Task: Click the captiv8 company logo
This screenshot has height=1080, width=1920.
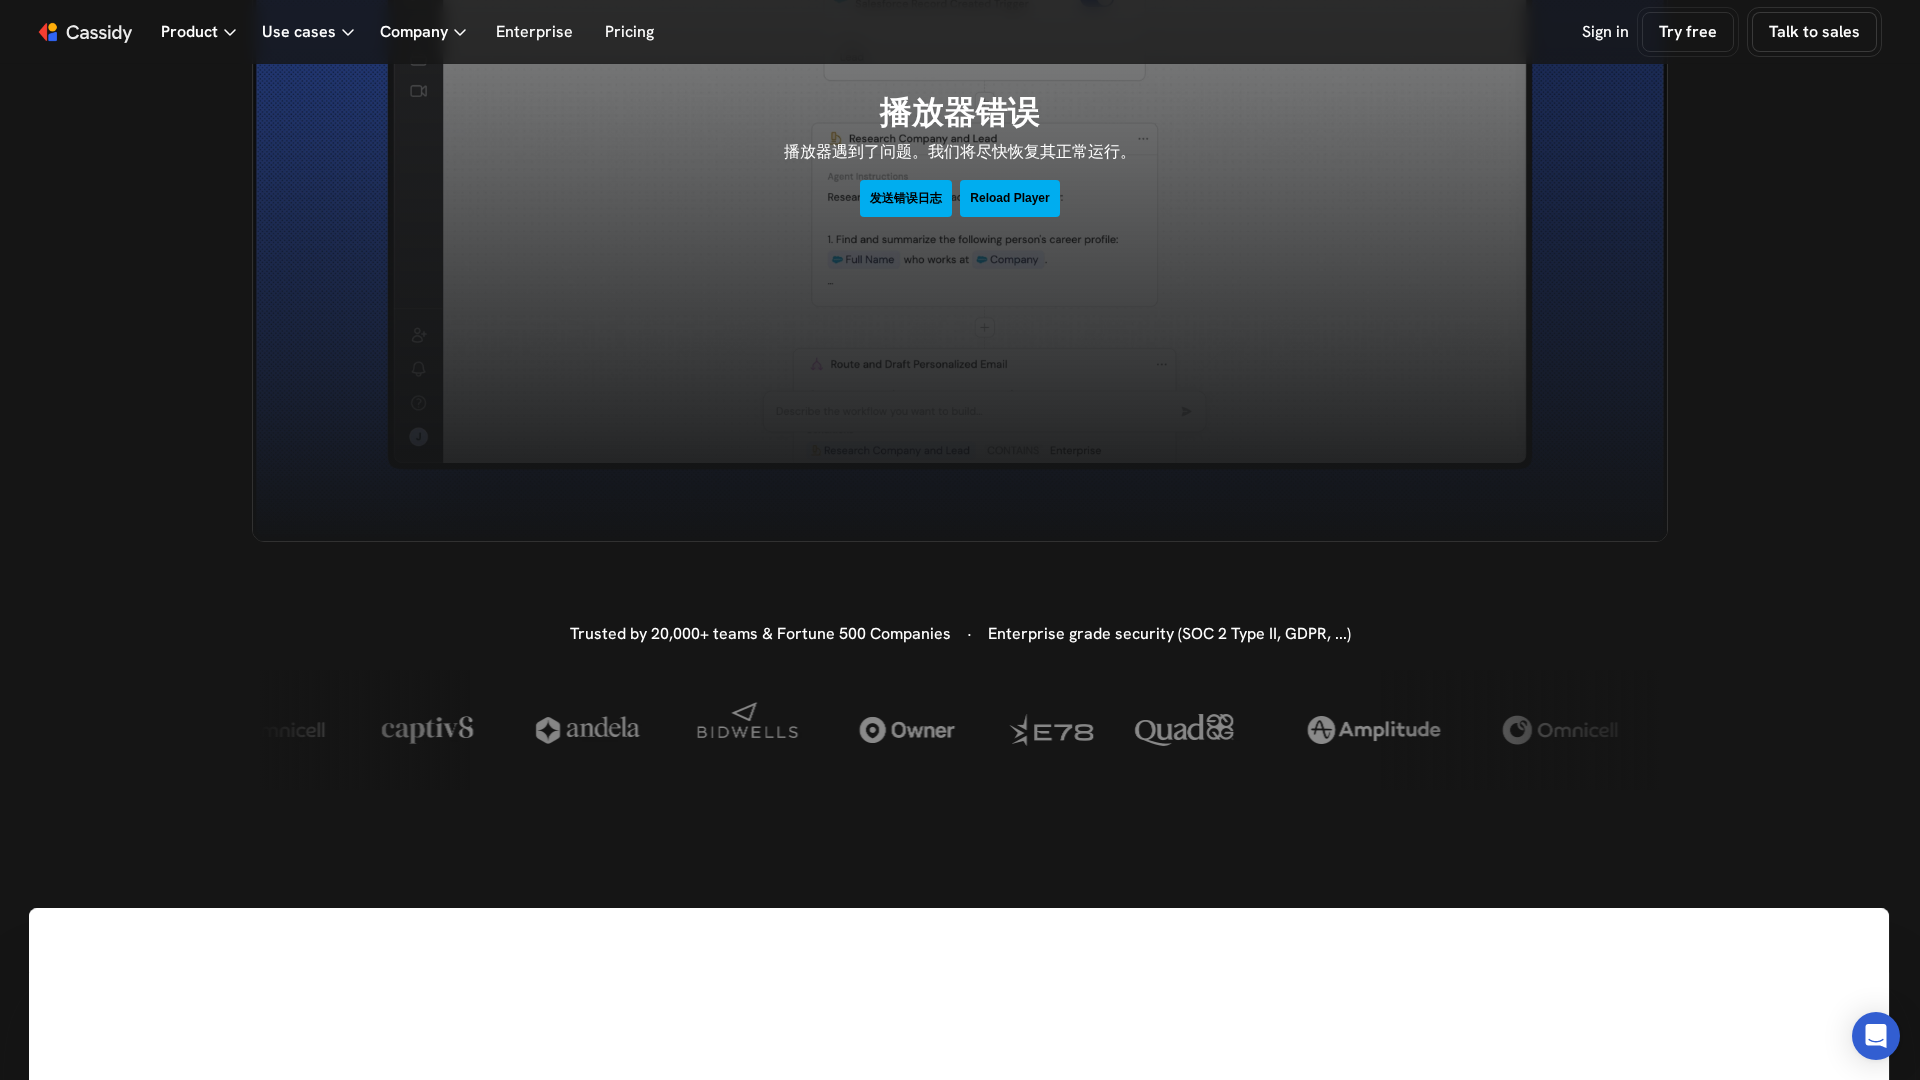Action: (427, 729)
